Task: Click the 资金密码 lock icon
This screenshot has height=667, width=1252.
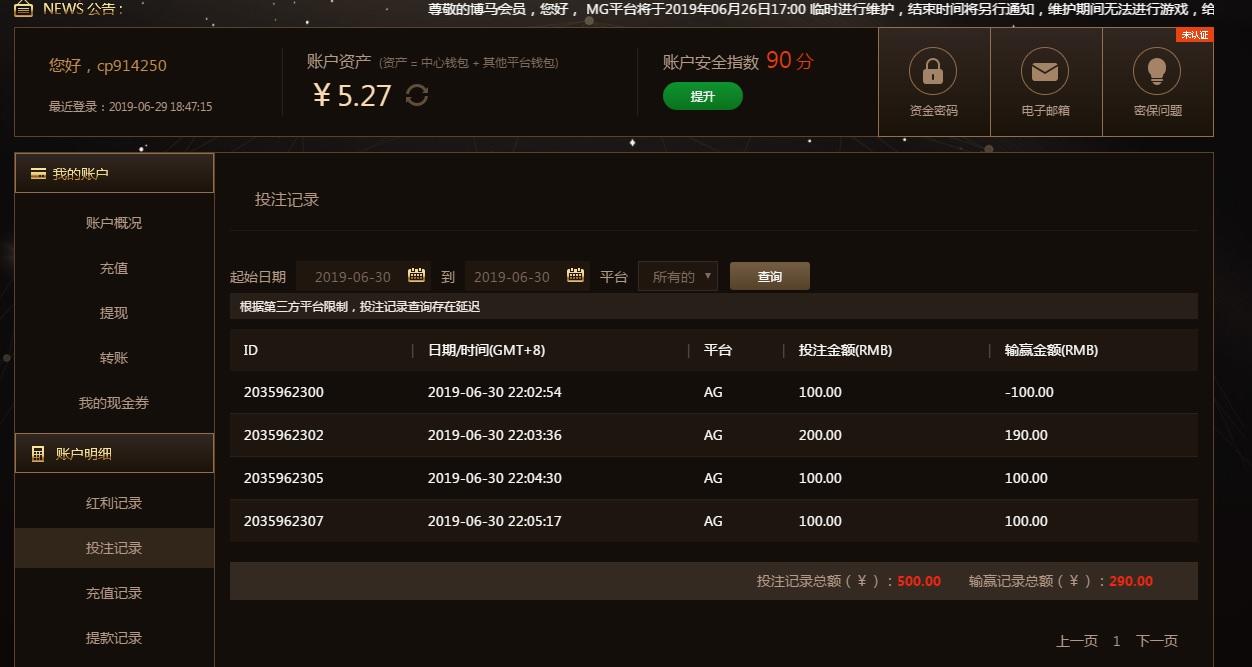Action: pos(933,70)
